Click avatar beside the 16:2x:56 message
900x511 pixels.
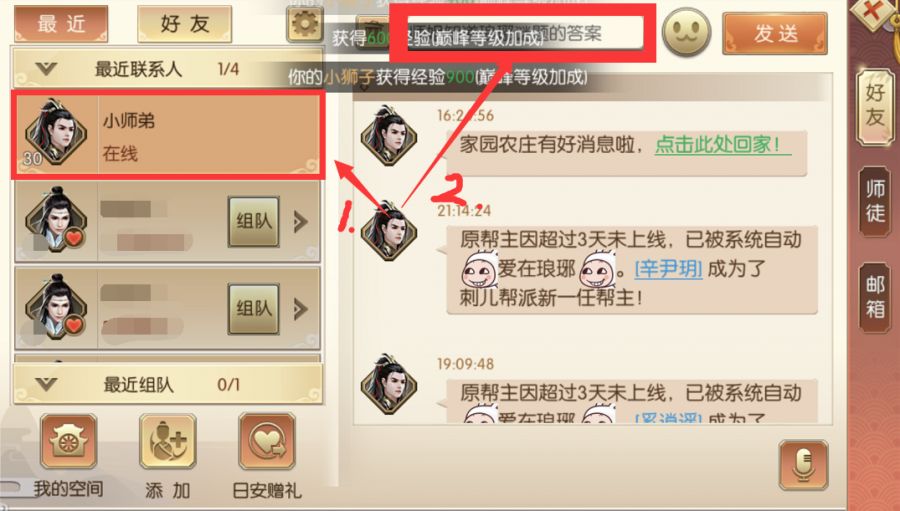[389, 136]
